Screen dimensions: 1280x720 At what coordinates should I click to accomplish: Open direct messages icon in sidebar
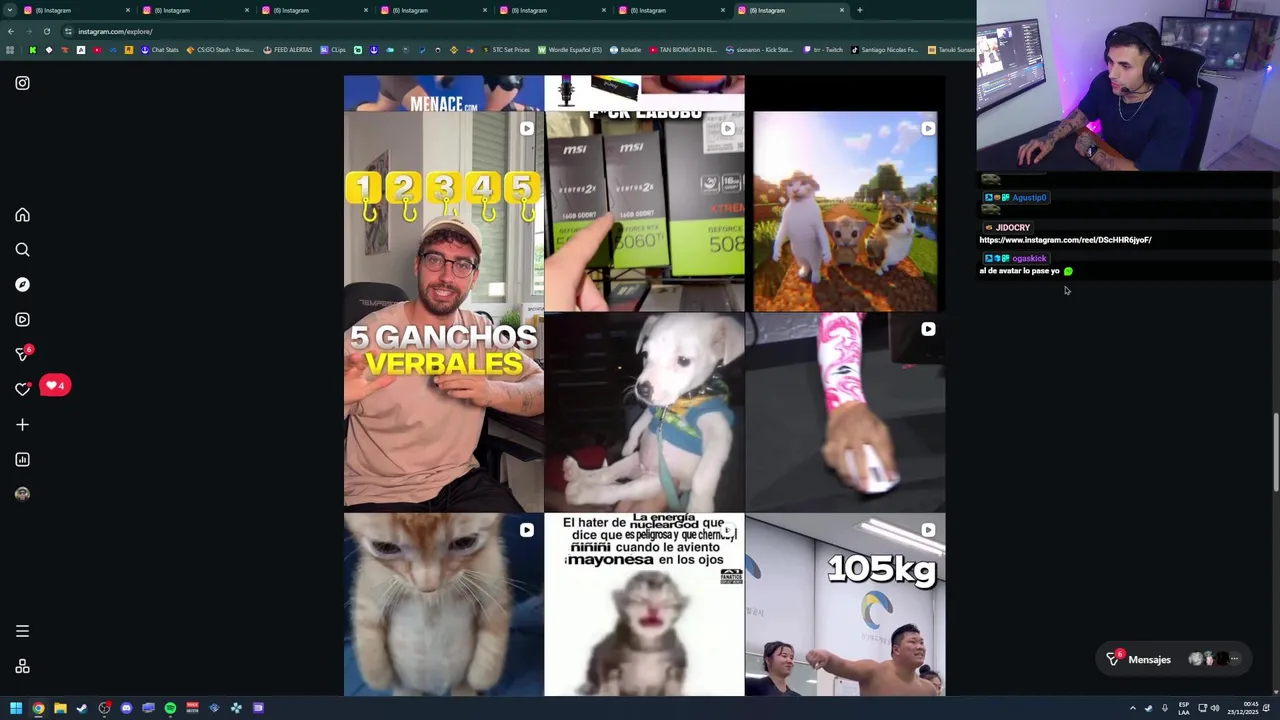point(22,354)
